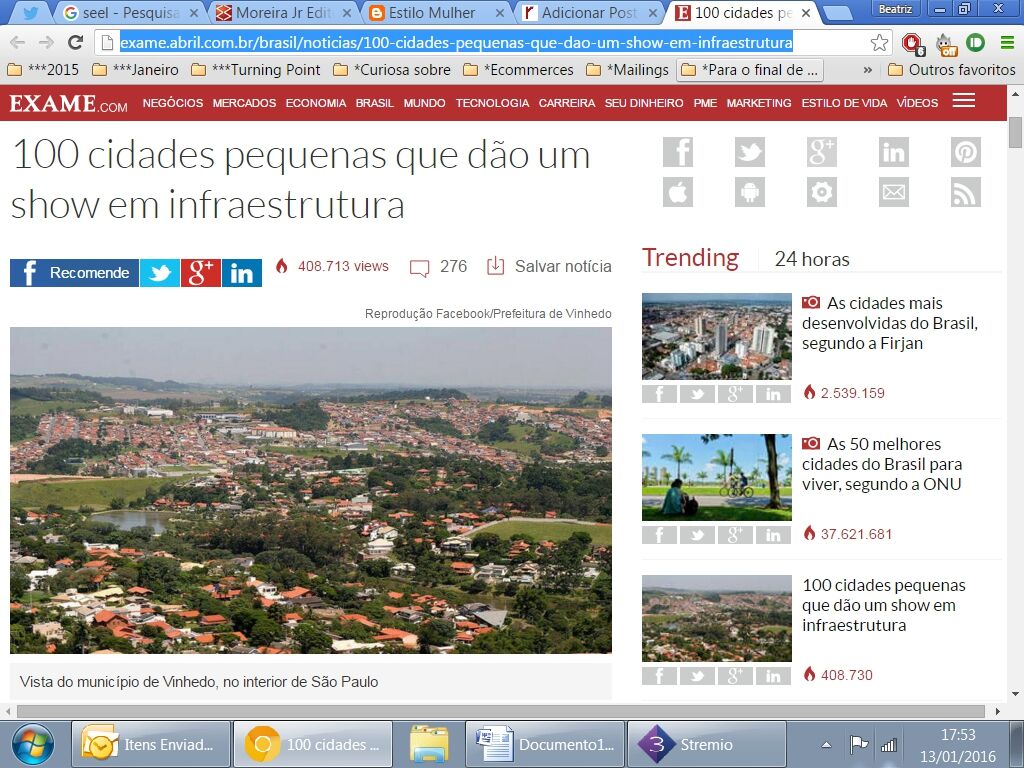Show hidden system tray icons
1024x768 pixels.
click(x=826, y=744)
